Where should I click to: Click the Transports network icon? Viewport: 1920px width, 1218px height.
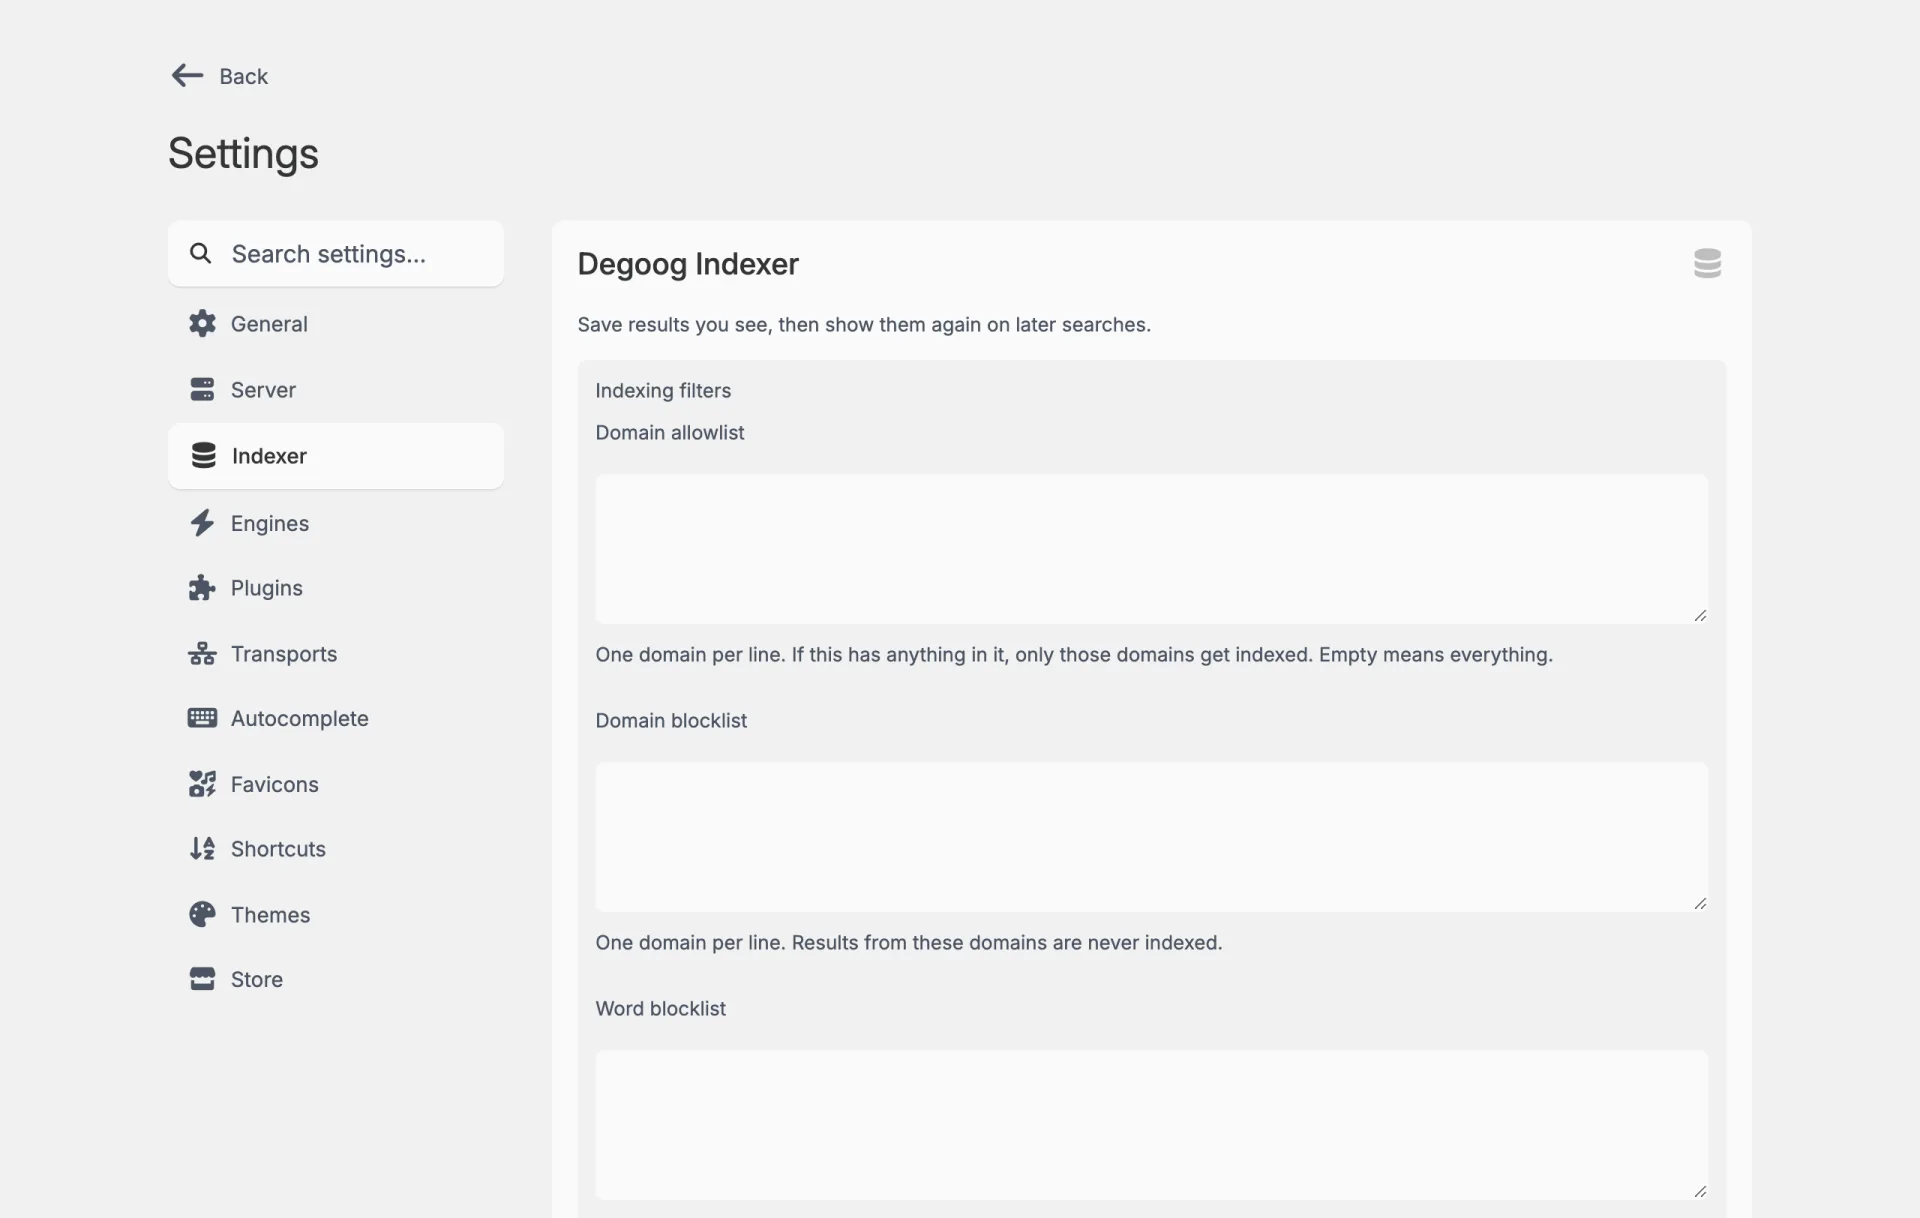click(x=202, y=654)
